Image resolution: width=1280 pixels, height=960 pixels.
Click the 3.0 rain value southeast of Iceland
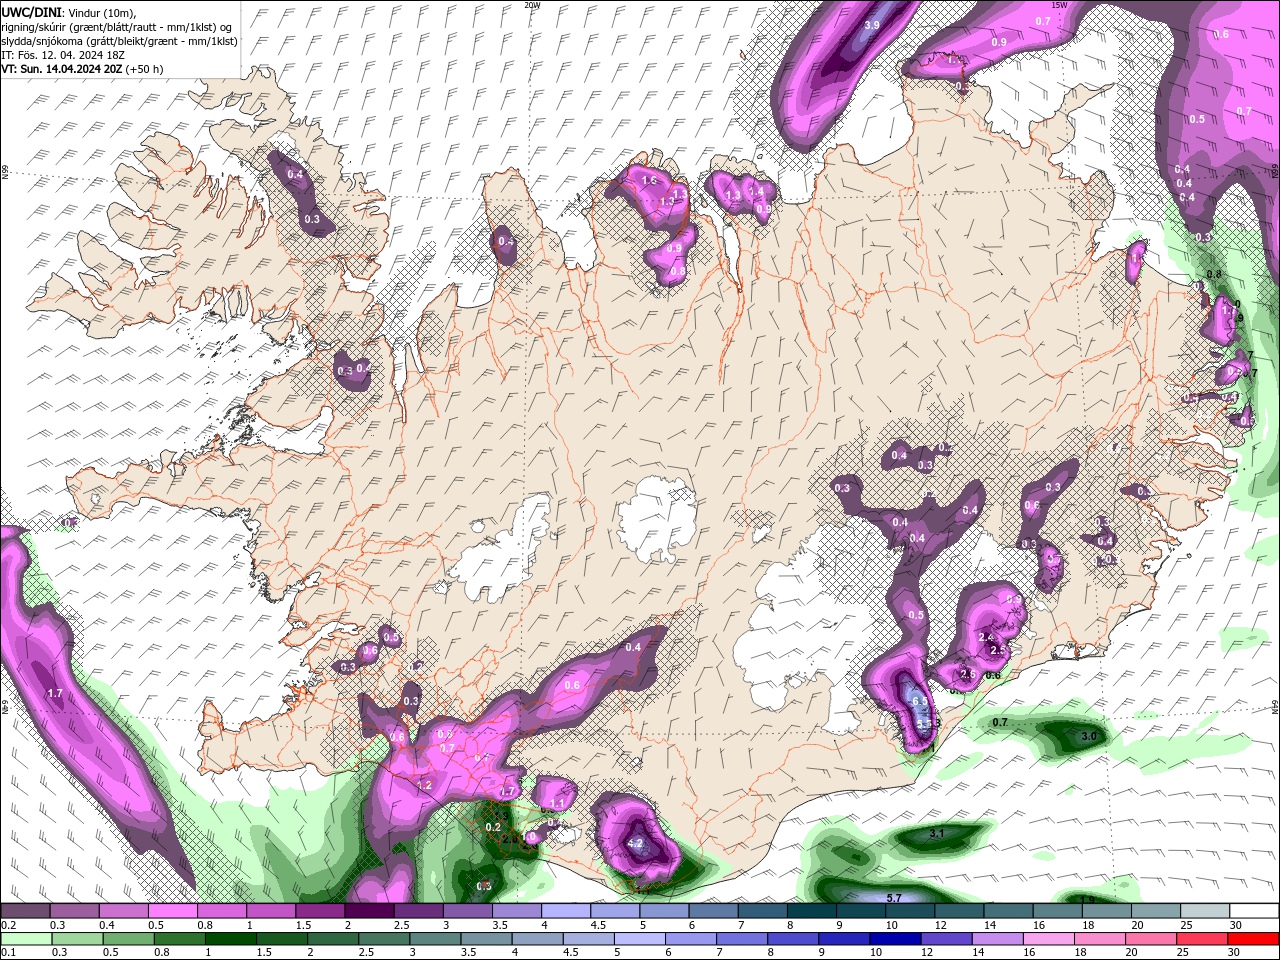point(1089,736)
